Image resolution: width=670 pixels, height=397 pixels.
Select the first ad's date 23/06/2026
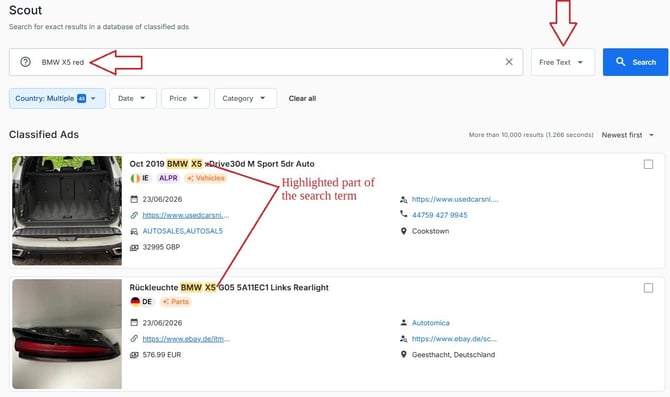pos(162,199)
